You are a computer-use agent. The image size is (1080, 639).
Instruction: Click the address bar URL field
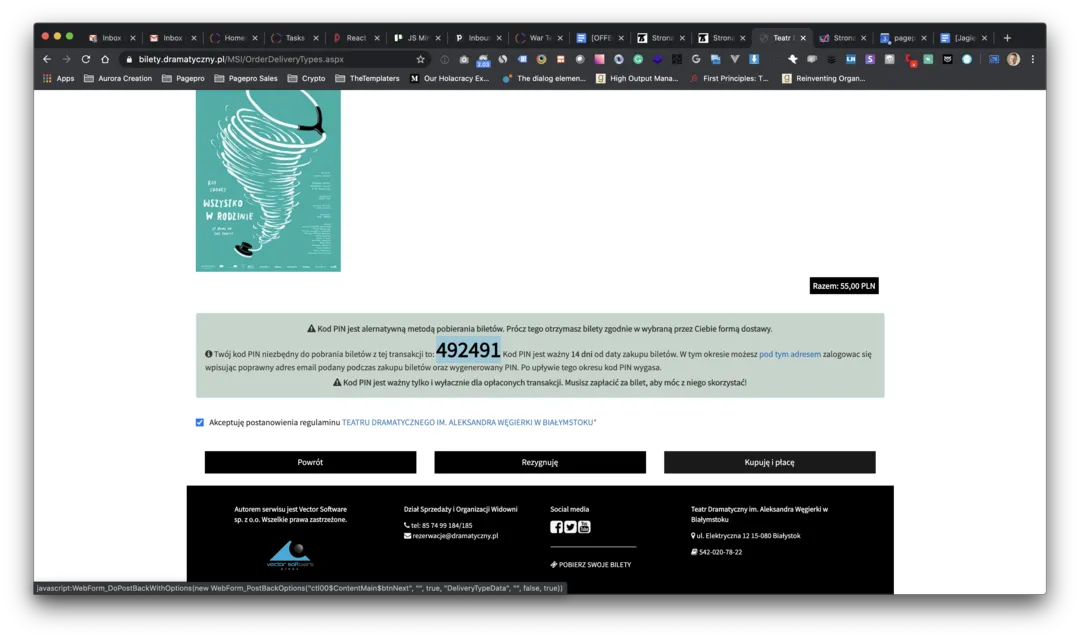[x=272, y=59]
